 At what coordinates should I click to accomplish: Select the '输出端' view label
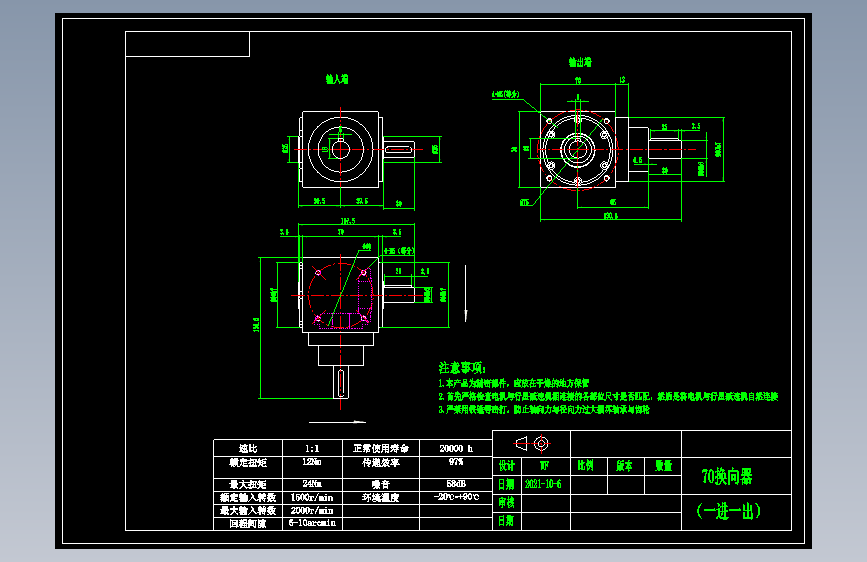click(580, 62)
